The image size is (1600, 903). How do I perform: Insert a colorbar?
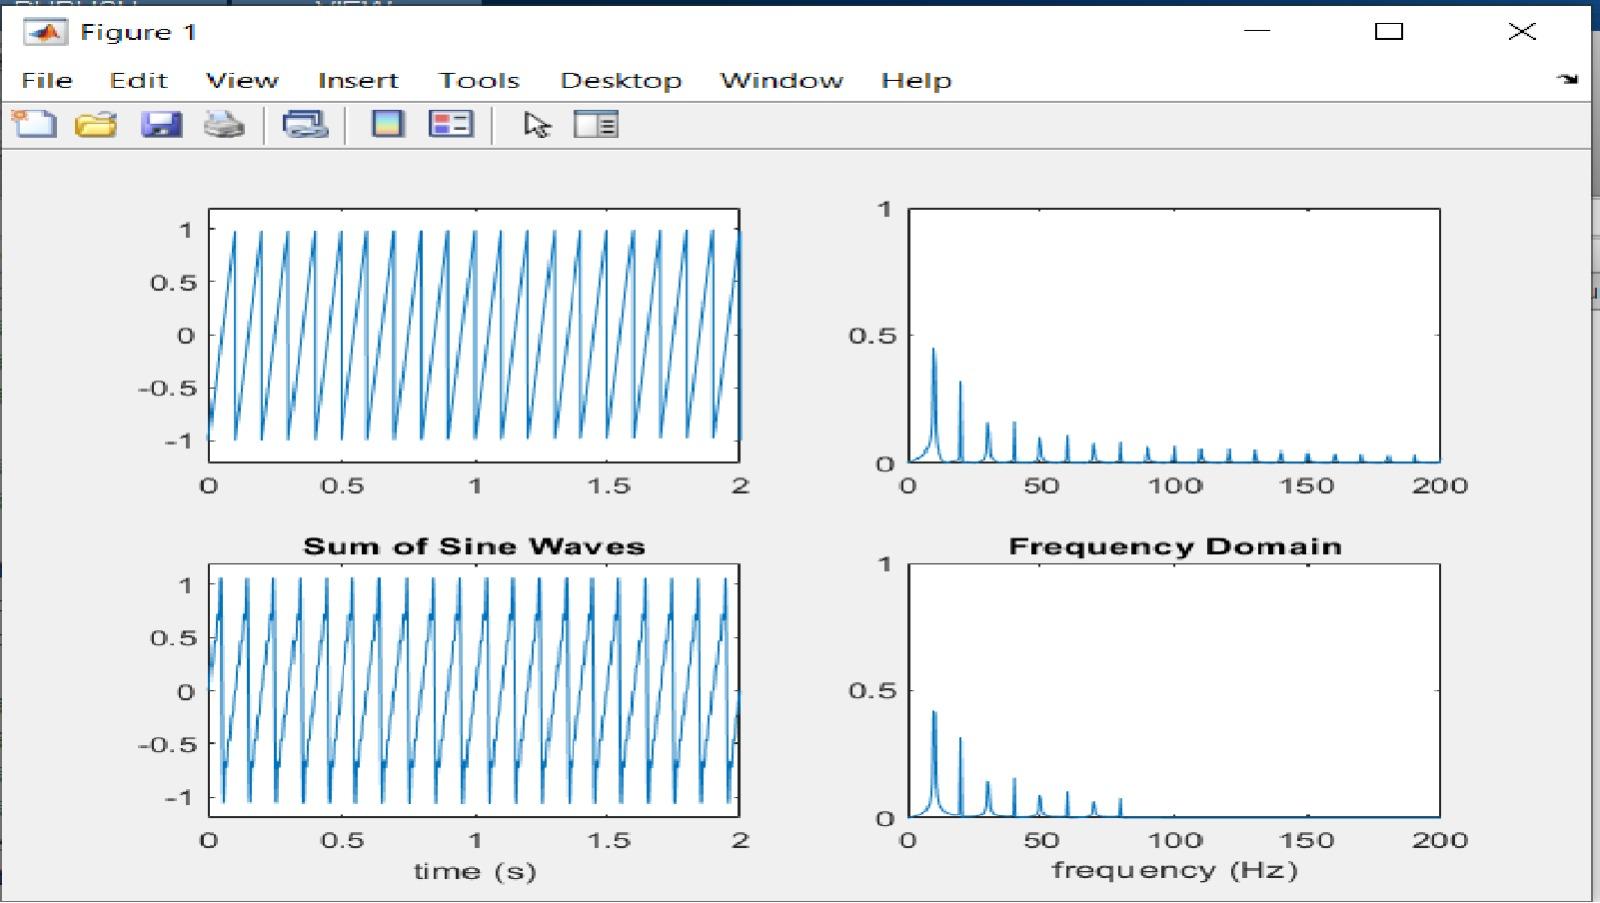coord(388,123)
